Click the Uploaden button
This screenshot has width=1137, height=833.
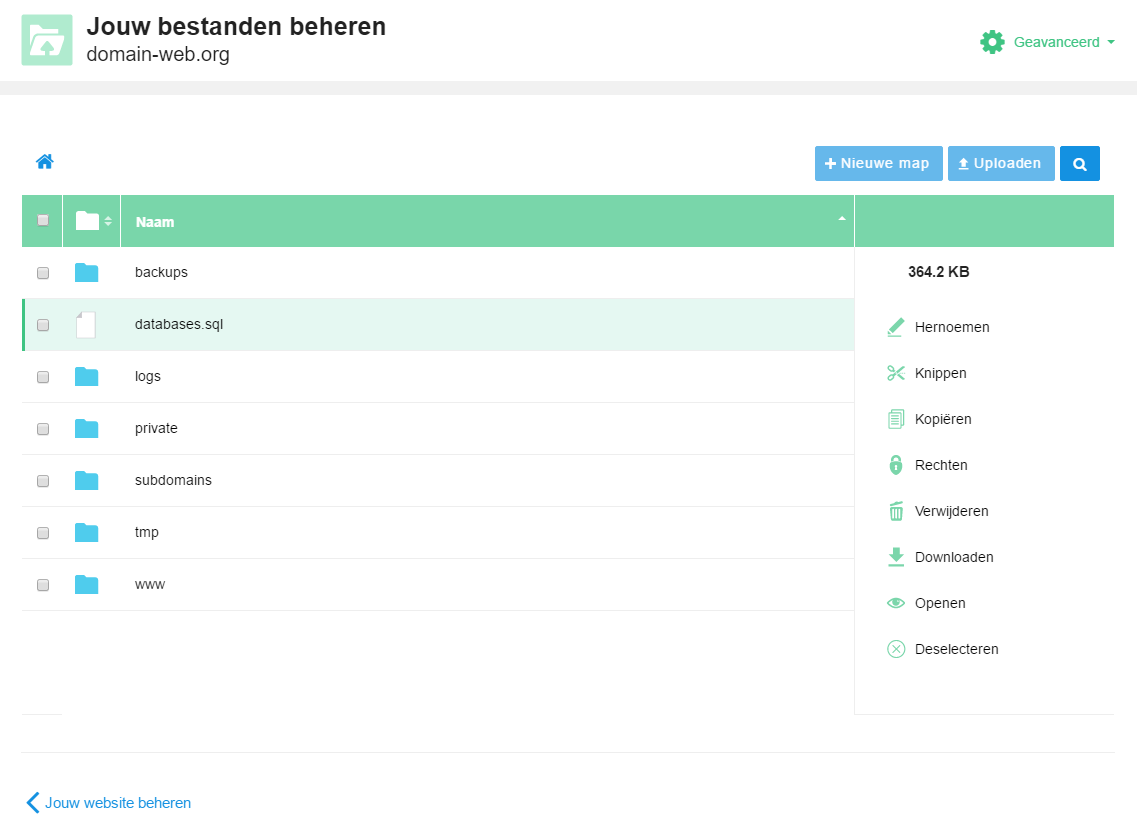click(1001, 164)
